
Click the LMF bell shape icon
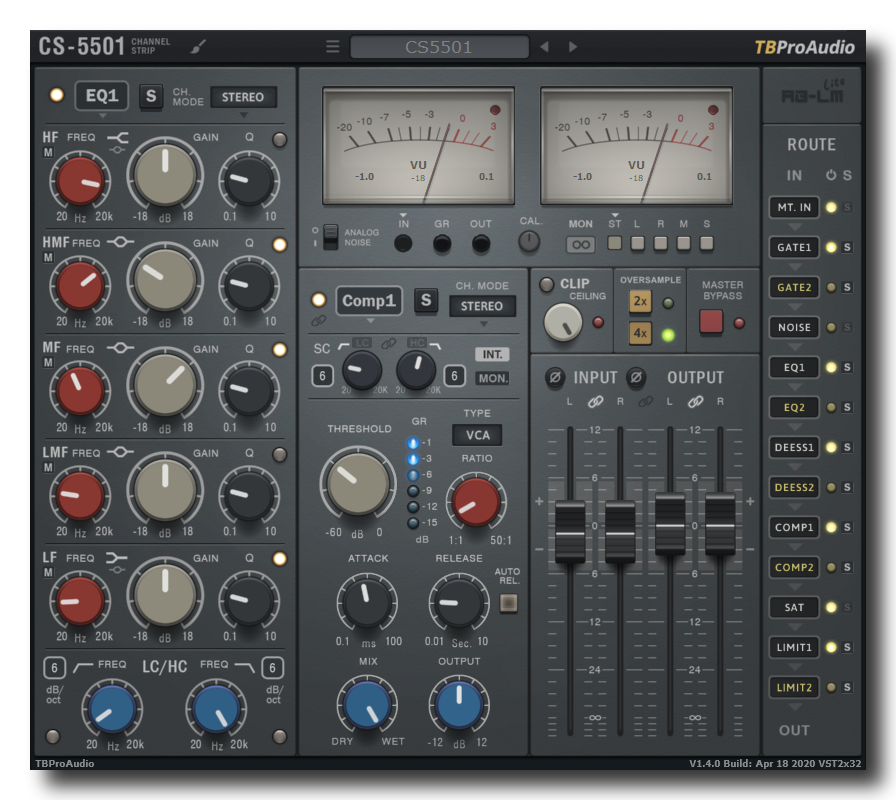click(121, 452)
